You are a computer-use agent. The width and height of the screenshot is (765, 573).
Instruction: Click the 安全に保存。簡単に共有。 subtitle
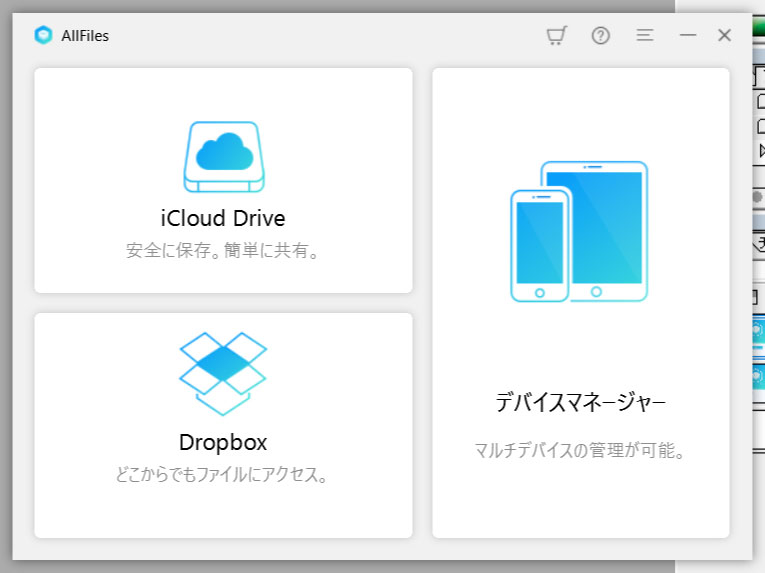tap(223, 251)
